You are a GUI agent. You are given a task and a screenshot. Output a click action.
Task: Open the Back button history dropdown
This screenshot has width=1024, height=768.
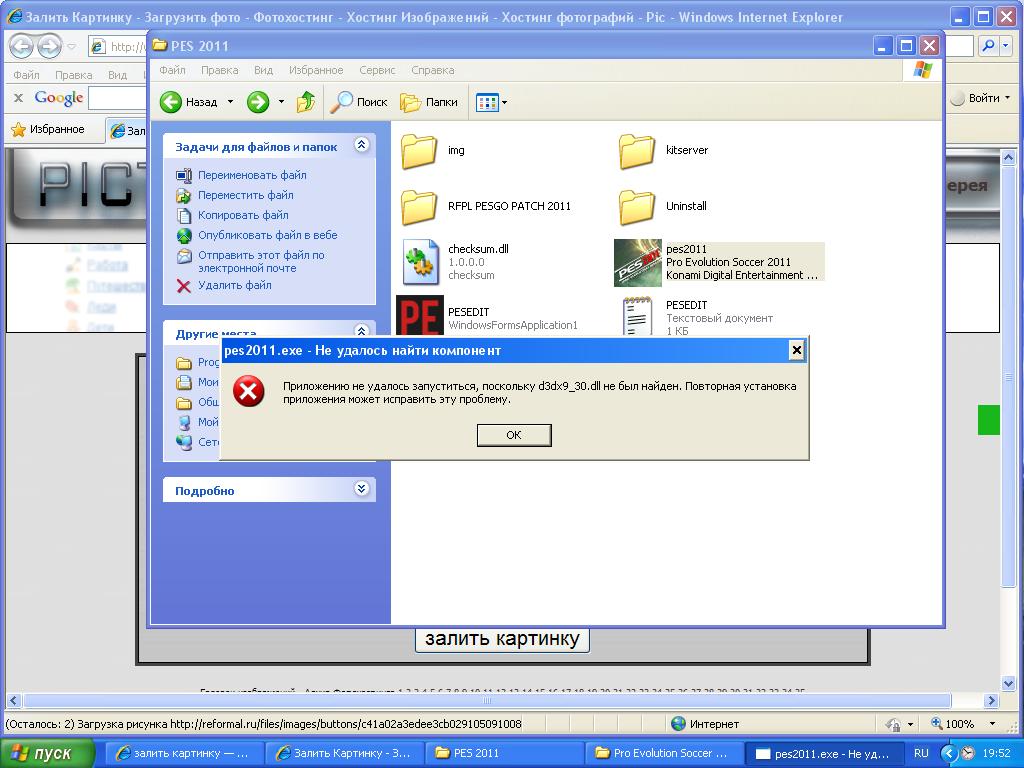[230, 102]
